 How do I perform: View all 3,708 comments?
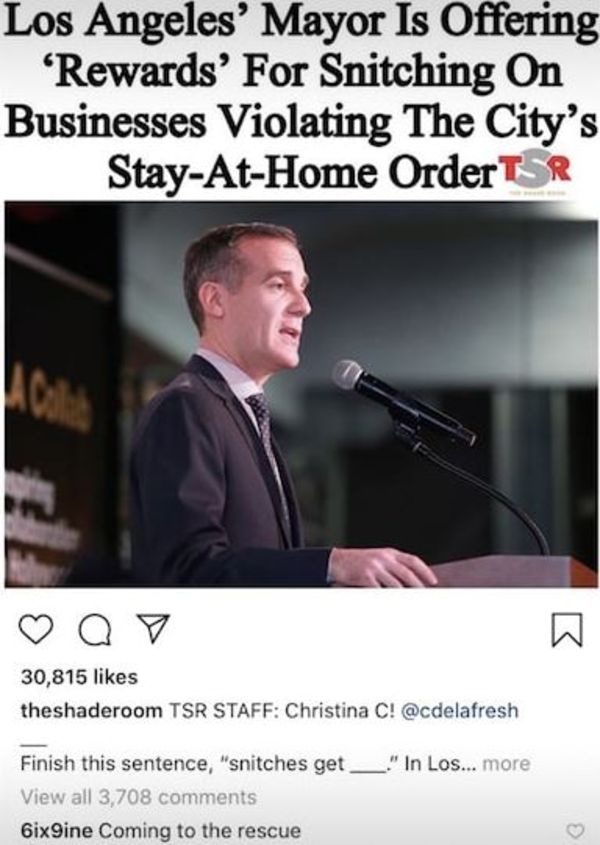click(x=139, y=797)
